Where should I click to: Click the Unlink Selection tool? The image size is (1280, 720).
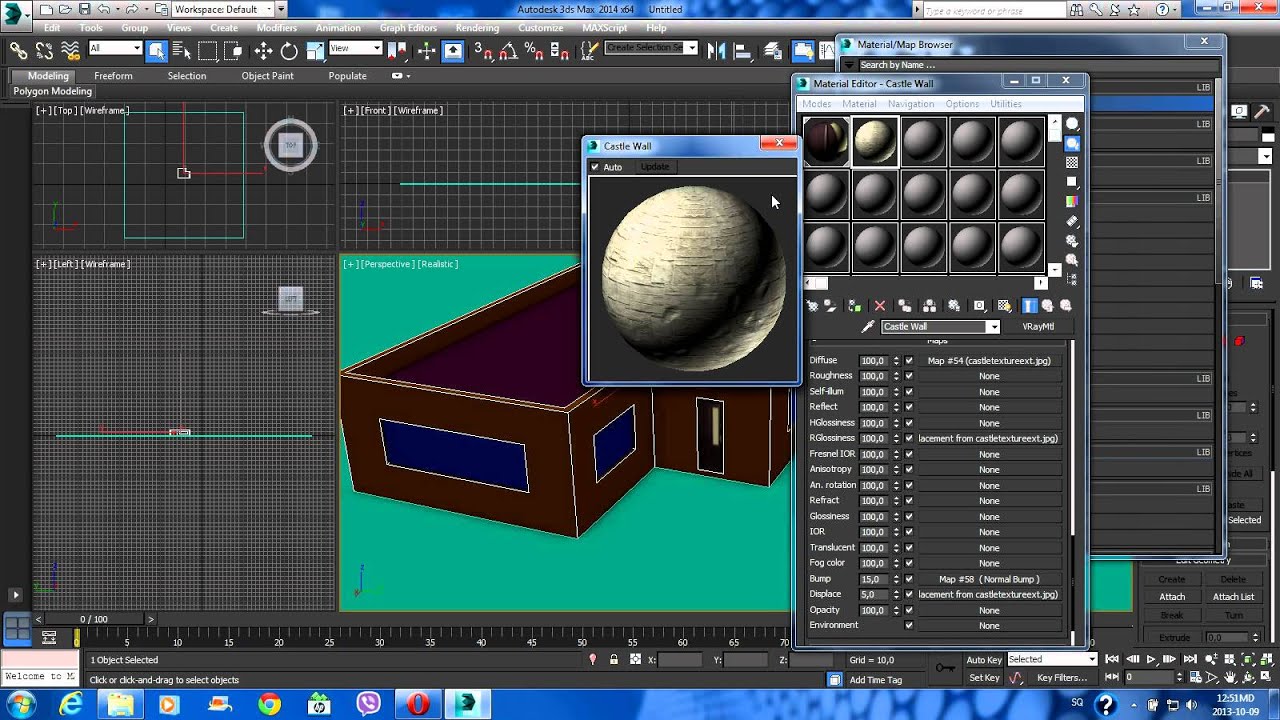click(44, 50)
